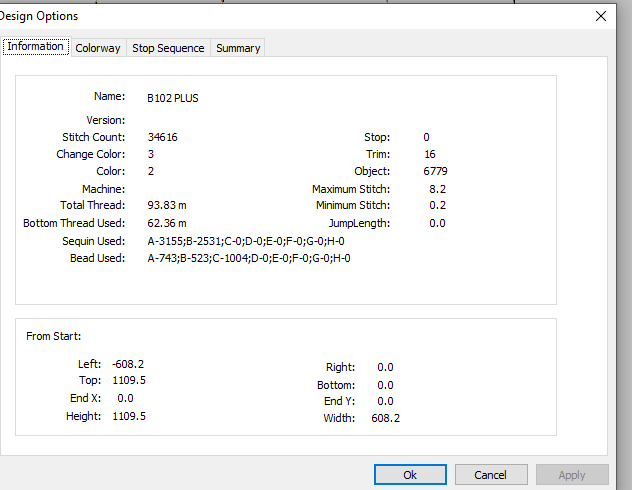Click the Trim value 16
The width and height of the screenshot is (632, 490).
430,154
